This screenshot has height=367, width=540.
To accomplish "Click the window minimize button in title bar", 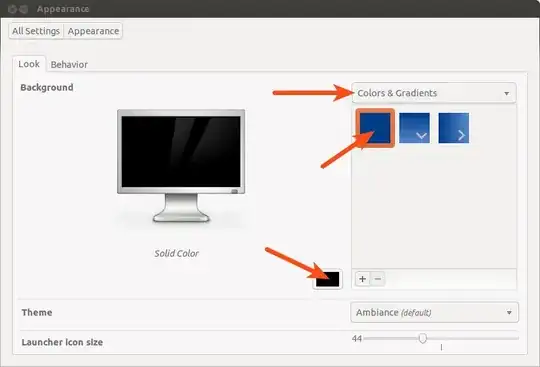I will [23, 9].
